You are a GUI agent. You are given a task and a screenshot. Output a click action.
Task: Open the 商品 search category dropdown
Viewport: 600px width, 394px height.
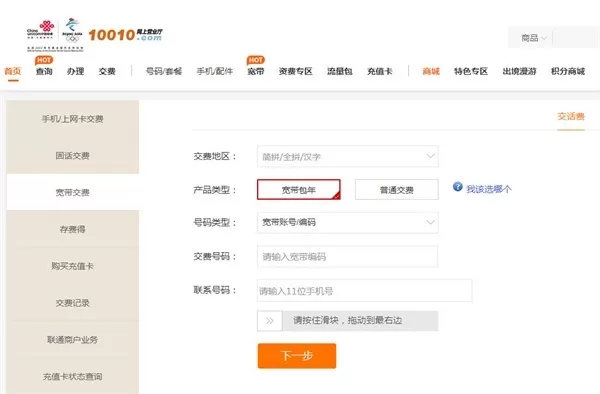(x=533, y=38)
